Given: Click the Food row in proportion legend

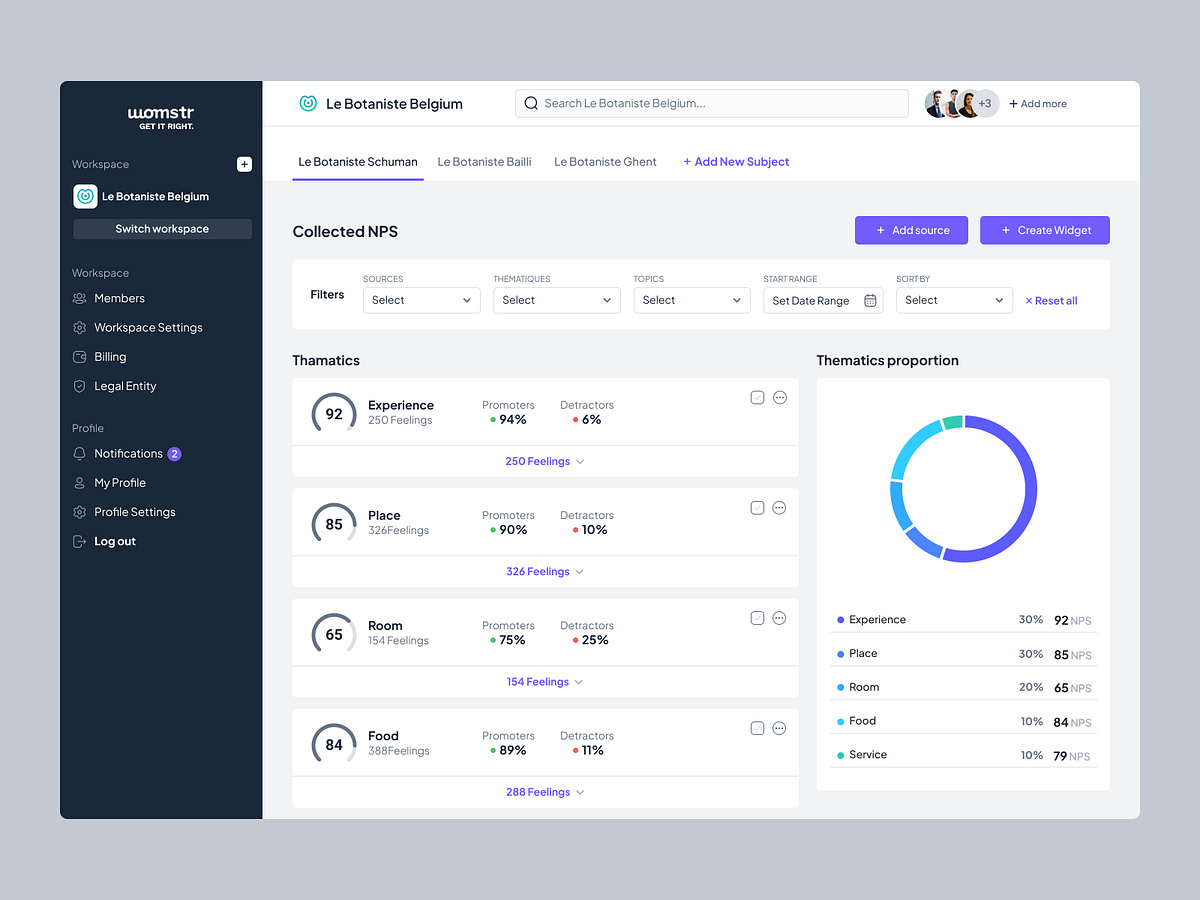Looking at the screenshot, I should [963, 721].
